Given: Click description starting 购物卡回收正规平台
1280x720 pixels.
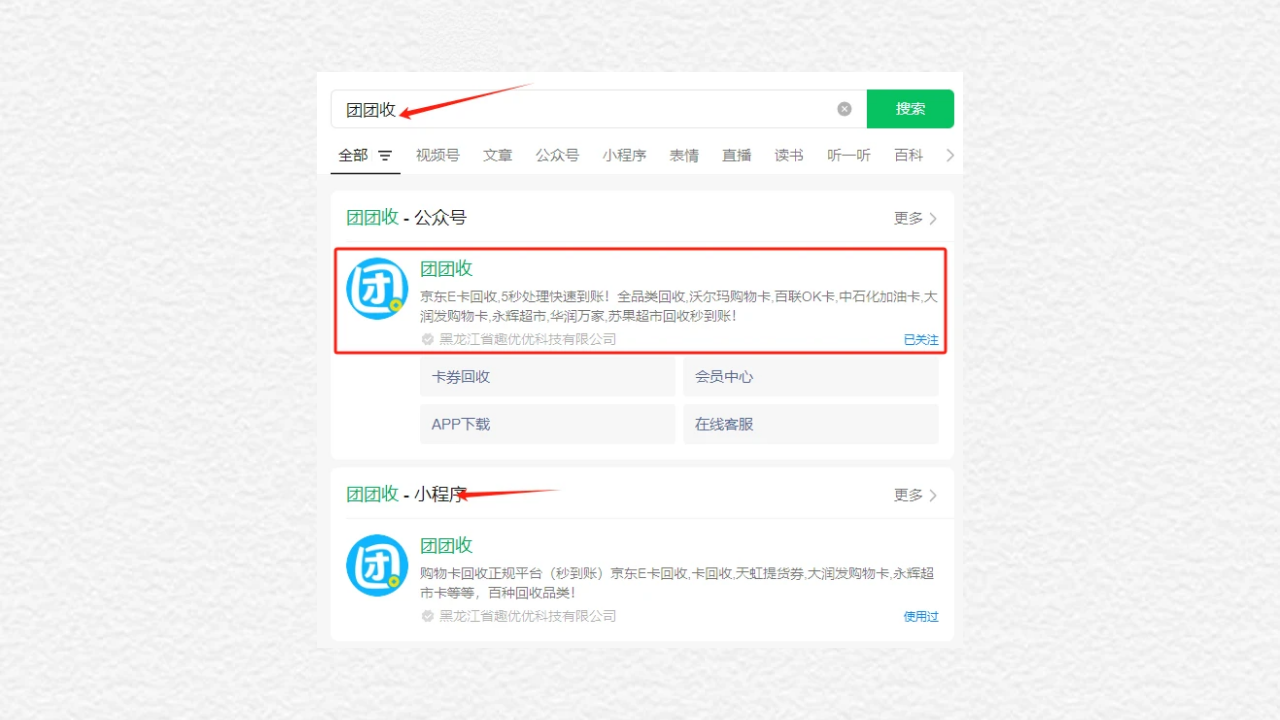Looking at the screenshot, I should pyautogui.click(x=677, y=583).
